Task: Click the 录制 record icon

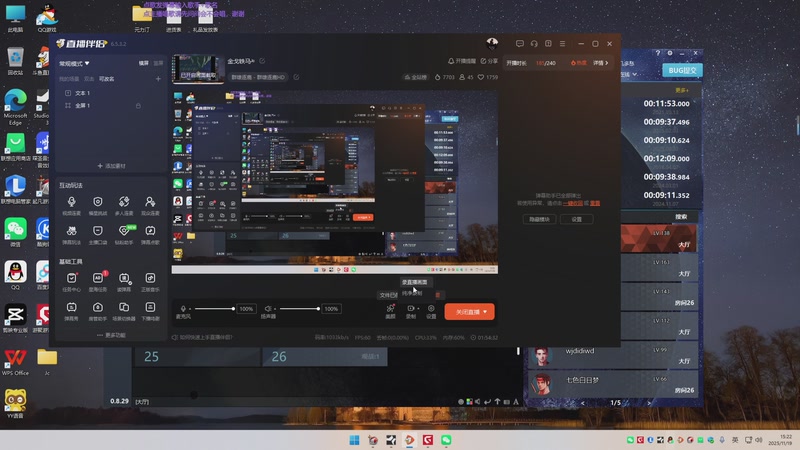Action: point(411,309)
